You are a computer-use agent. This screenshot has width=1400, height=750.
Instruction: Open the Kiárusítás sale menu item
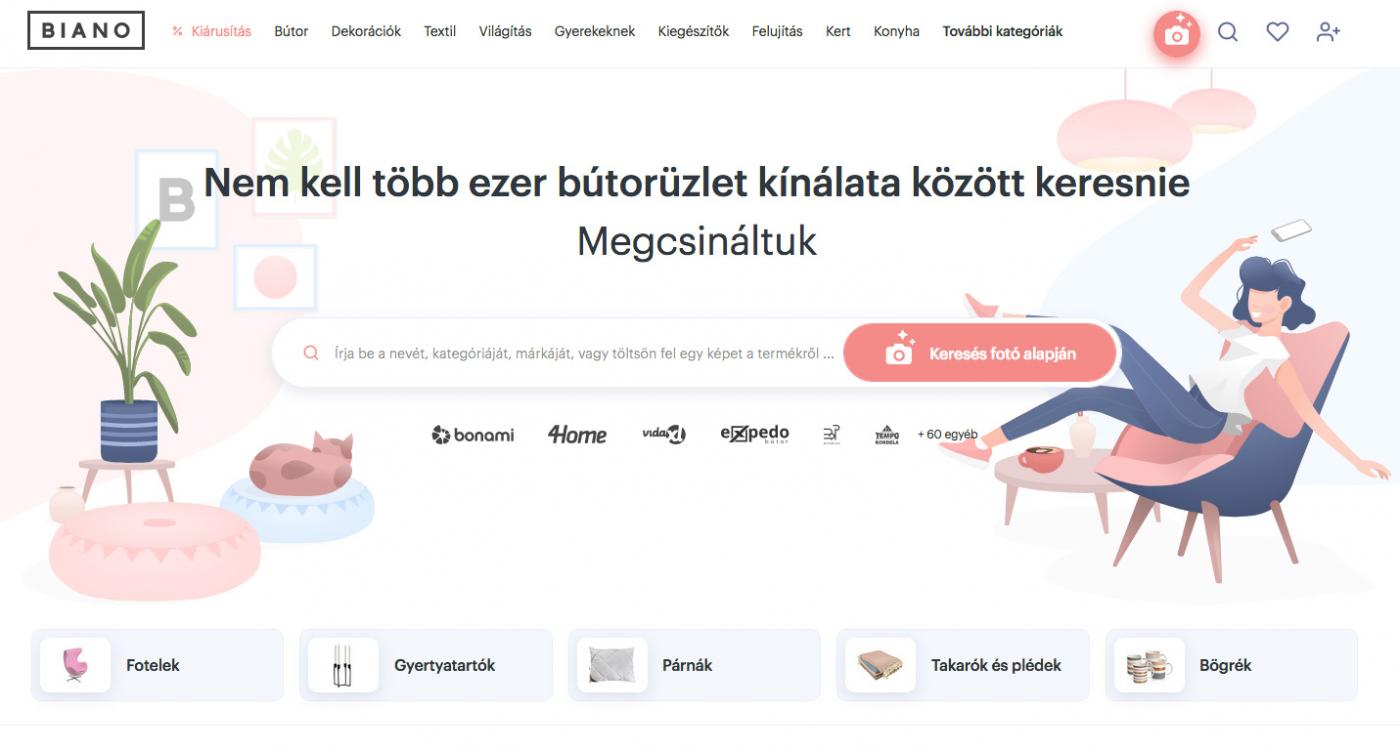(212, 31)
